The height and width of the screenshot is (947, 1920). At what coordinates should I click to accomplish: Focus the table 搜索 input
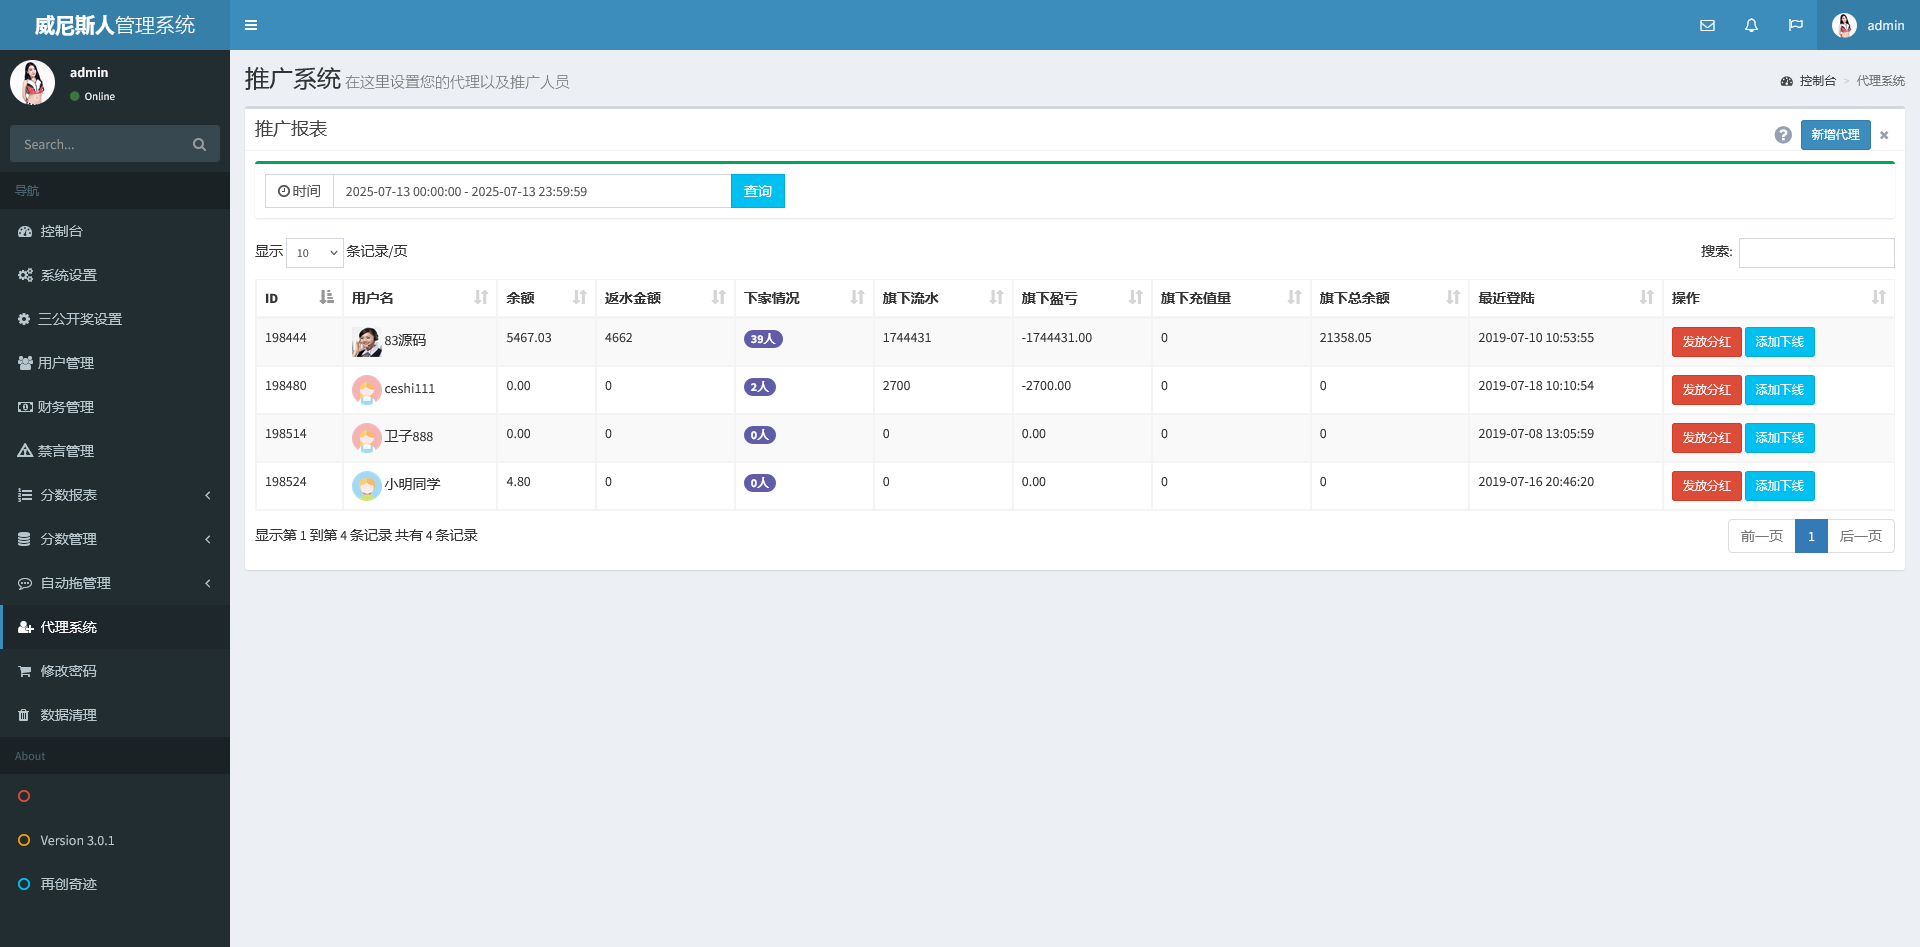tap(1816, 253)
